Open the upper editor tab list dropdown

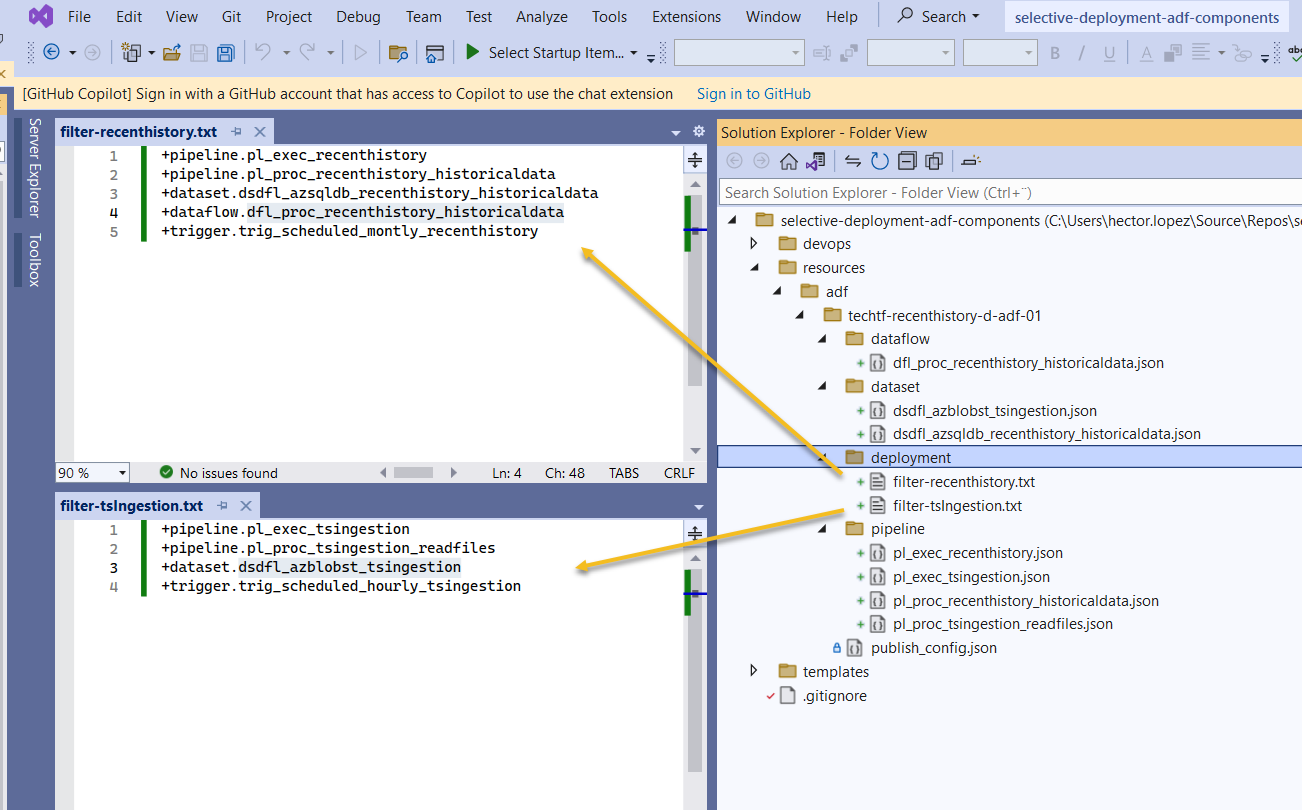[x=674, y=132]
